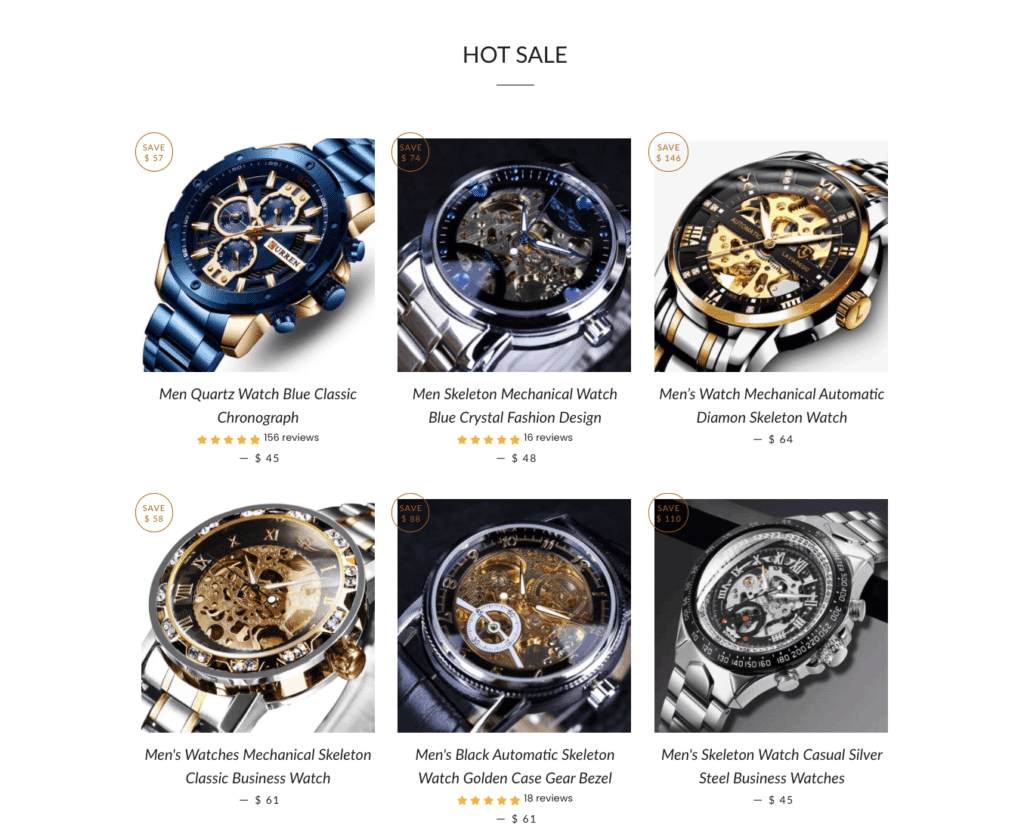1024x834 pixels.
Task: Click the SAVE $ 146 badge
Action: point(668,152)
